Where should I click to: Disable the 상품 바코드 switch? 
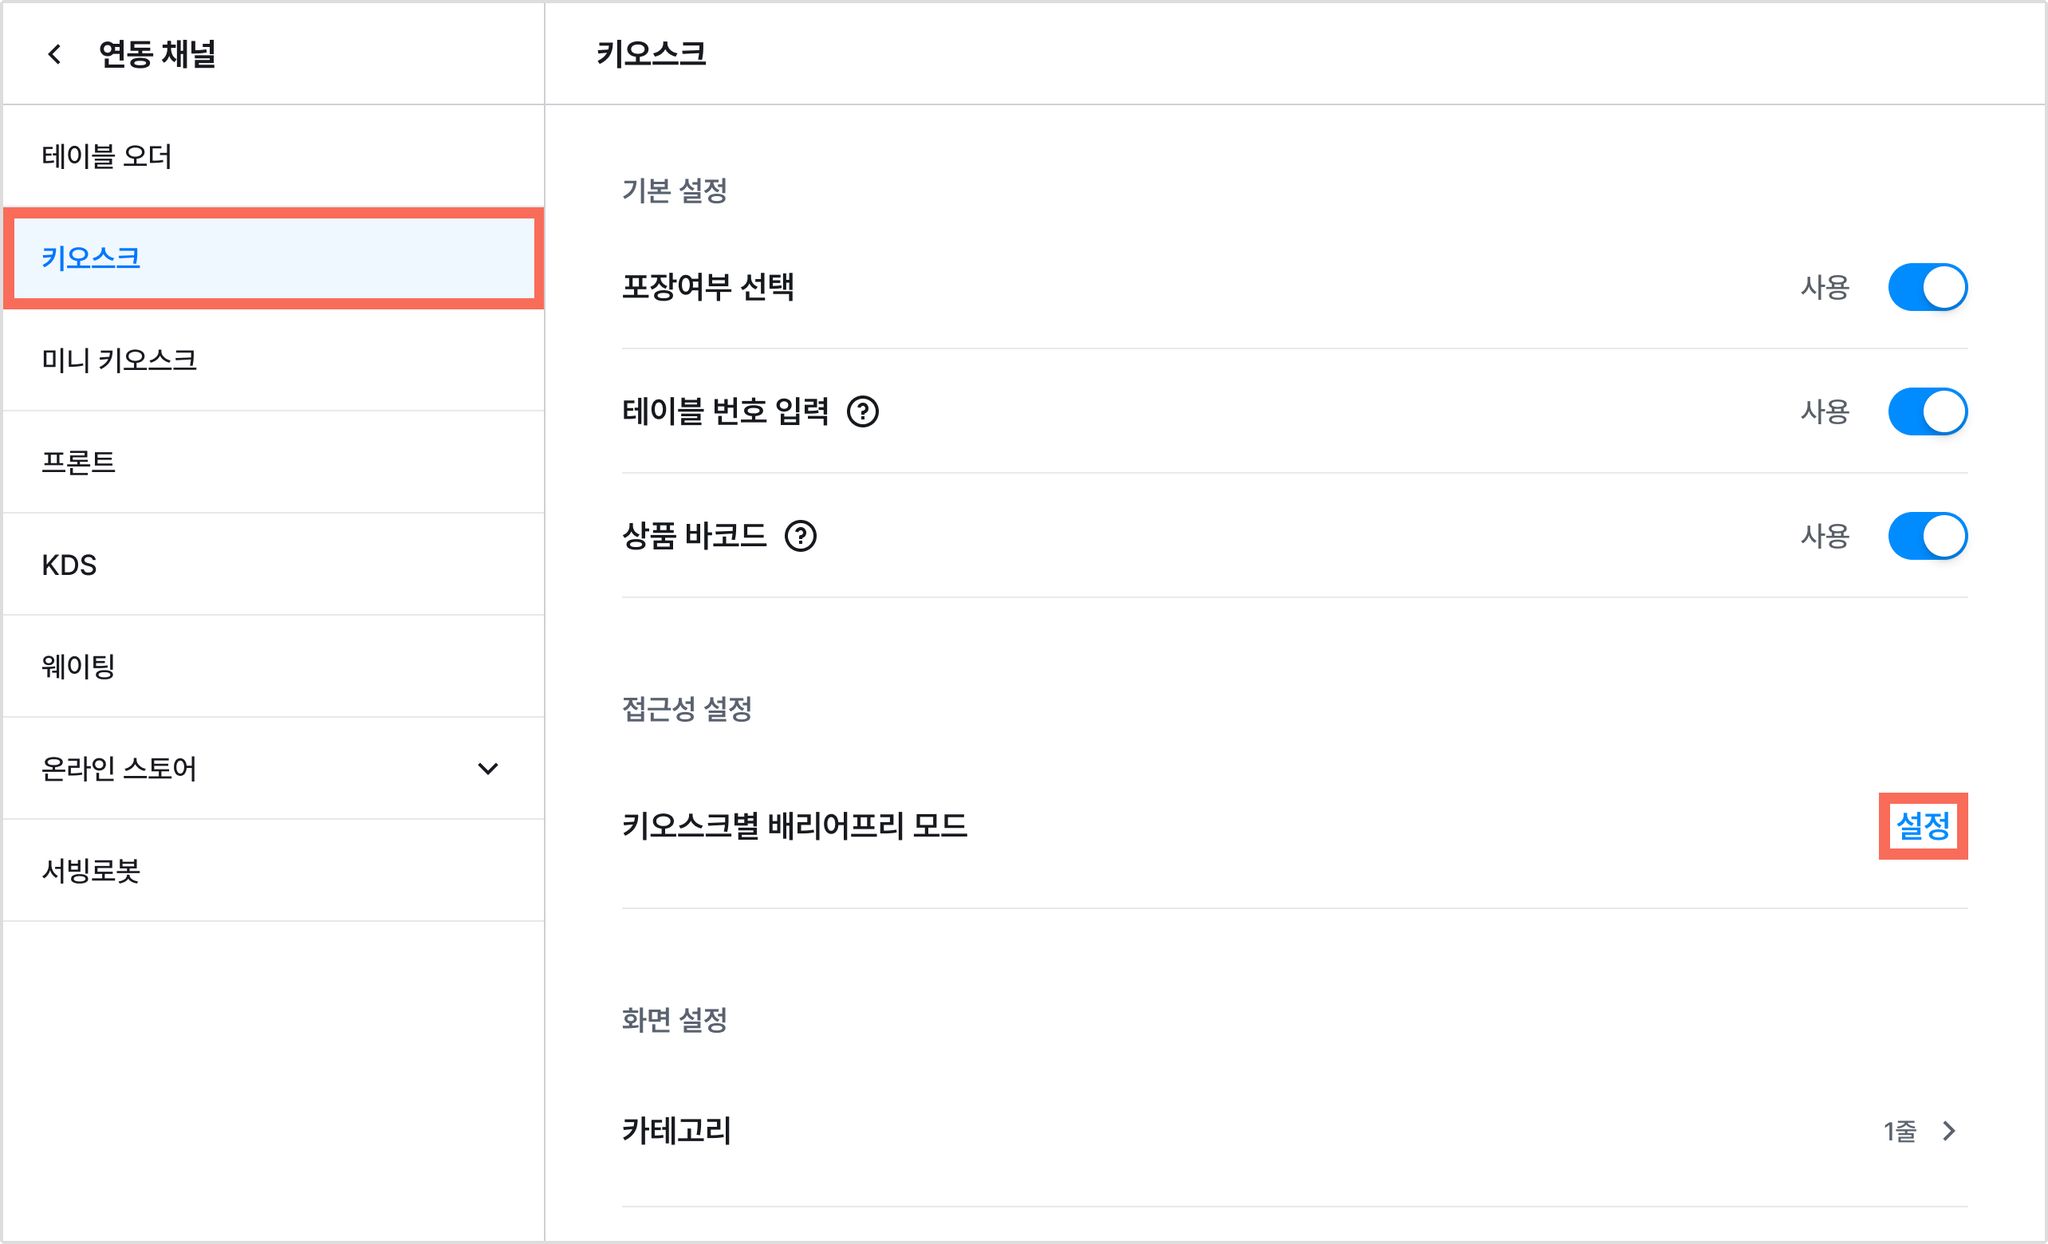point(1927,536)
